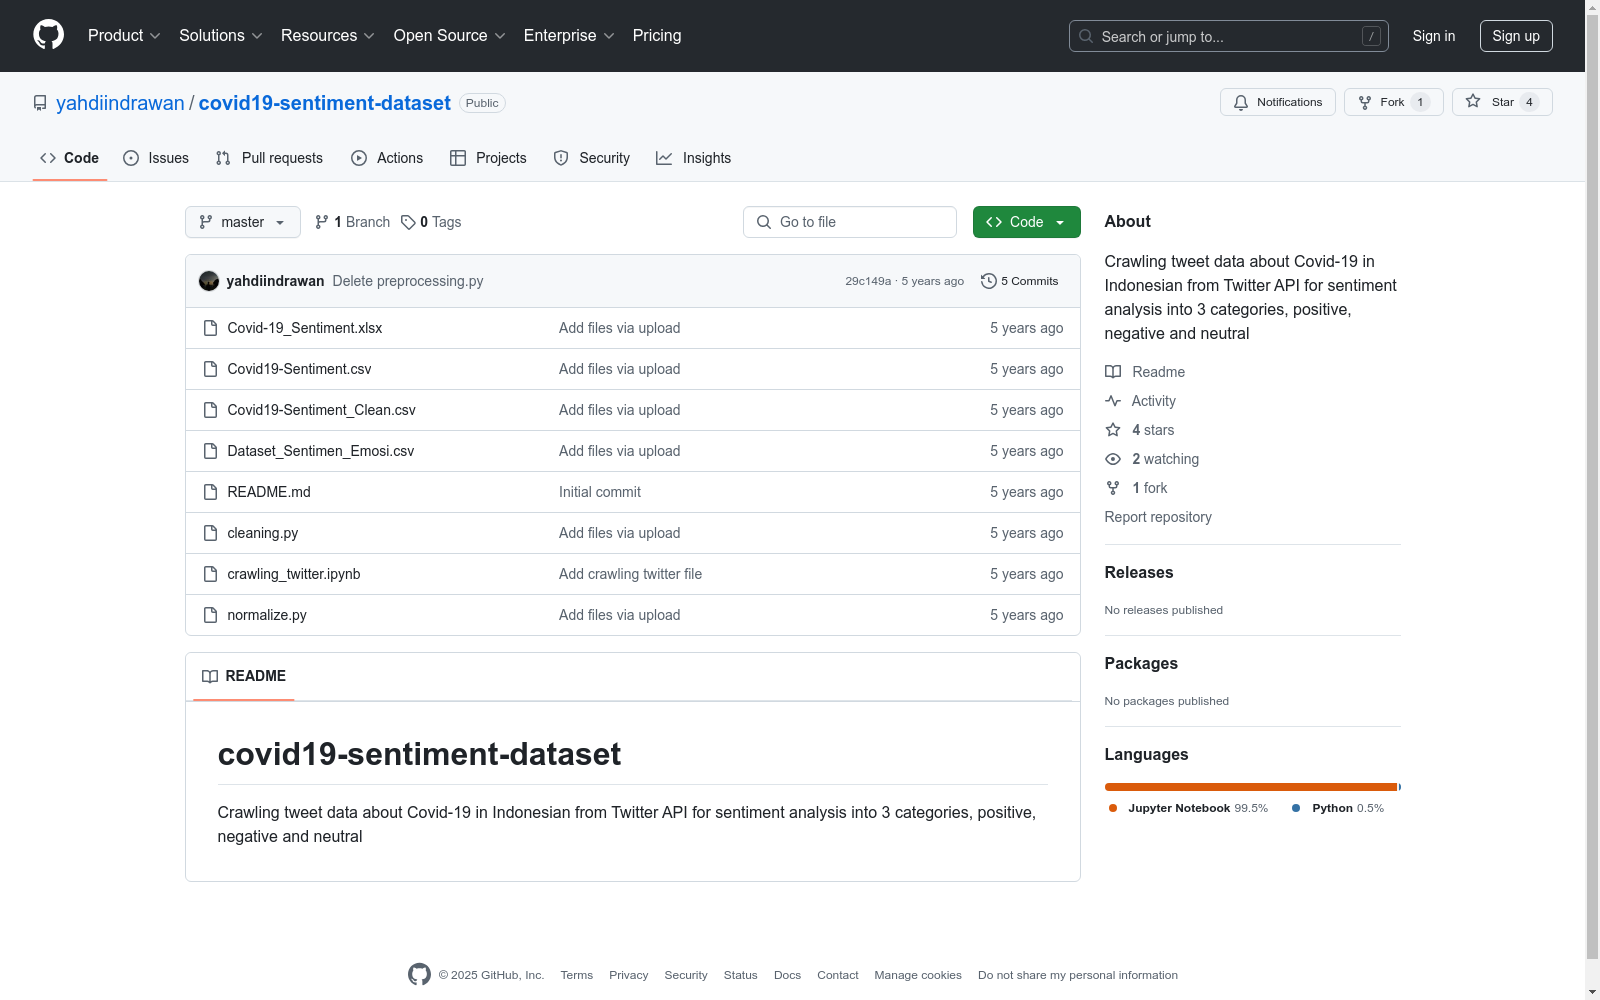Open the Code repository tab

pos(70,158)
